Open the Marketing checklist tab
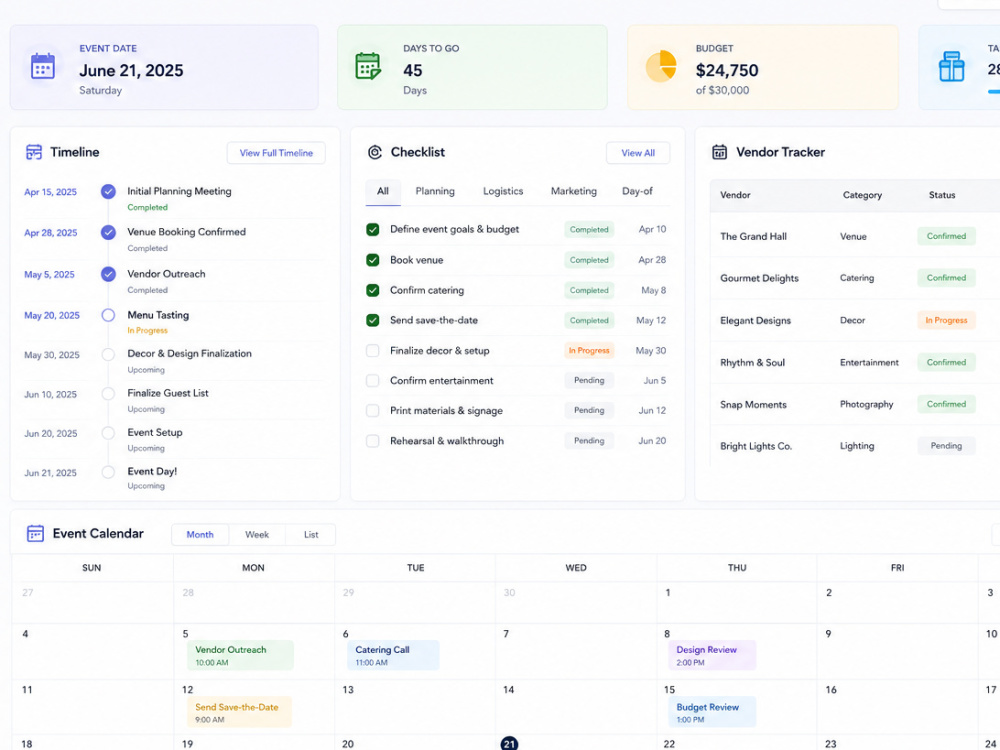Viewport: 1000px width, 750px height. [x=573, y=191]
